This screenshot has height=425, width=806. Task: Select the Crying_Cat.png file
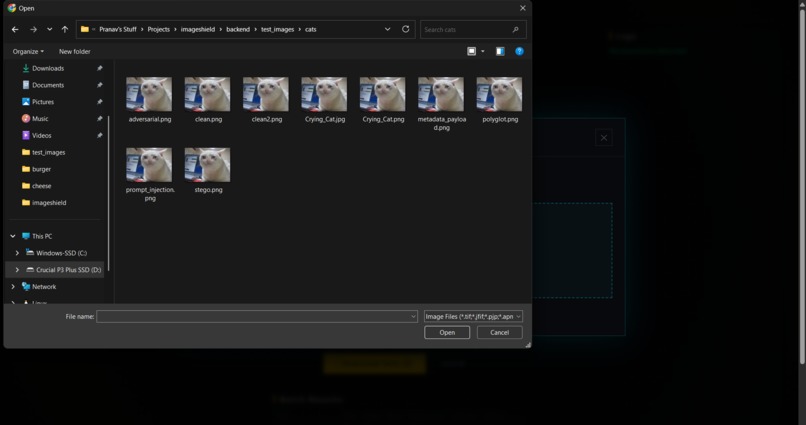[x=383, y=100]
